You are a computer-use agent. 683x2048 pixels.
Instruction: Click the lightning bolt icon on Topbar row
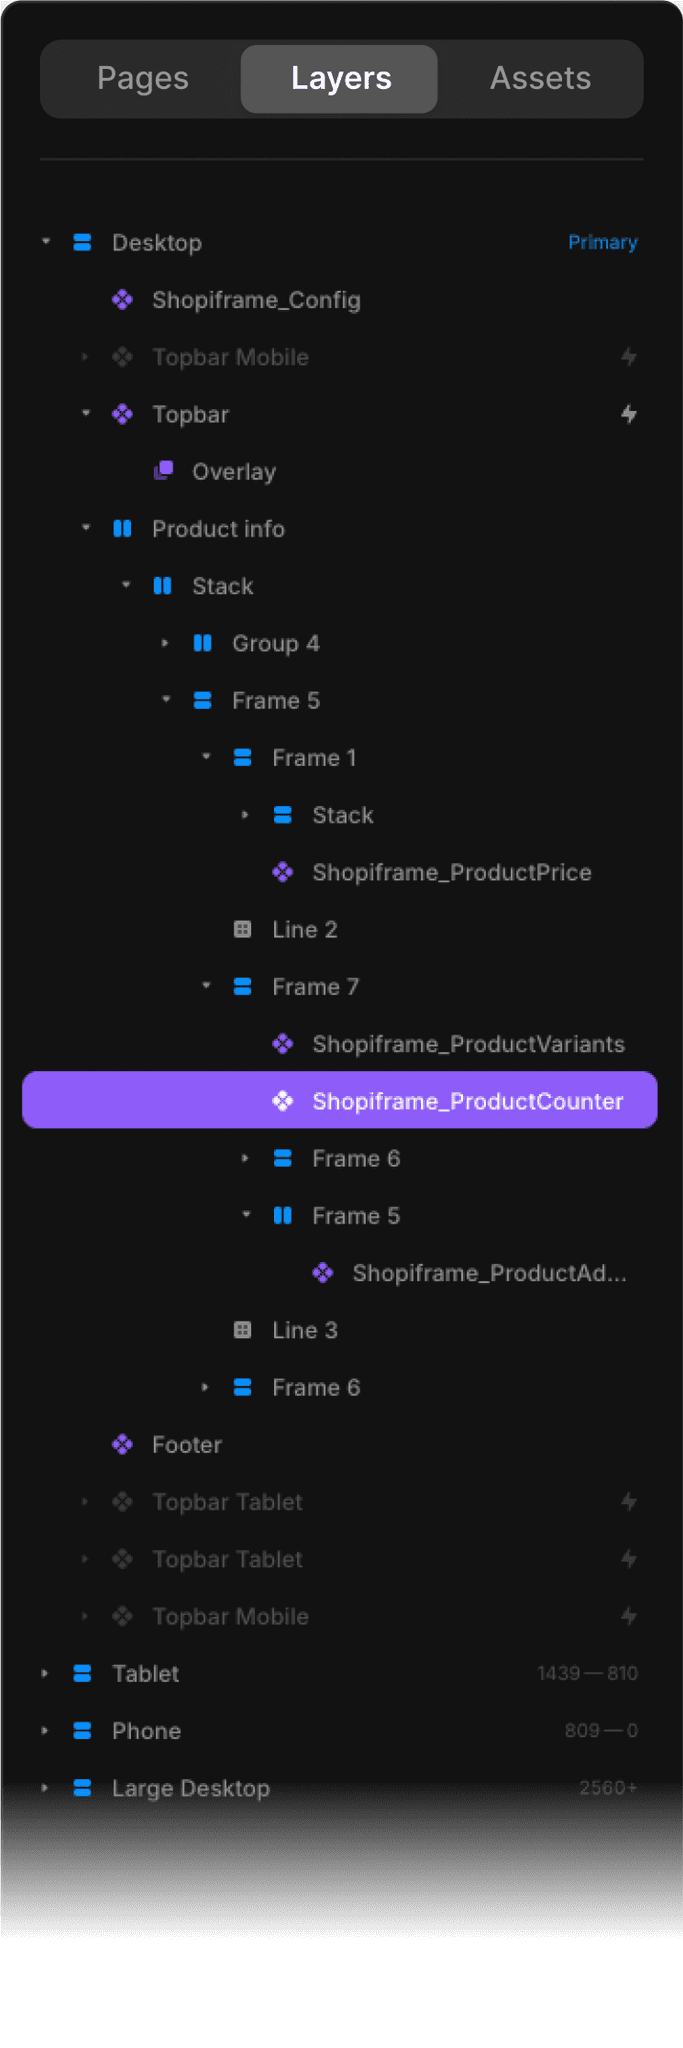click(629, 414)
